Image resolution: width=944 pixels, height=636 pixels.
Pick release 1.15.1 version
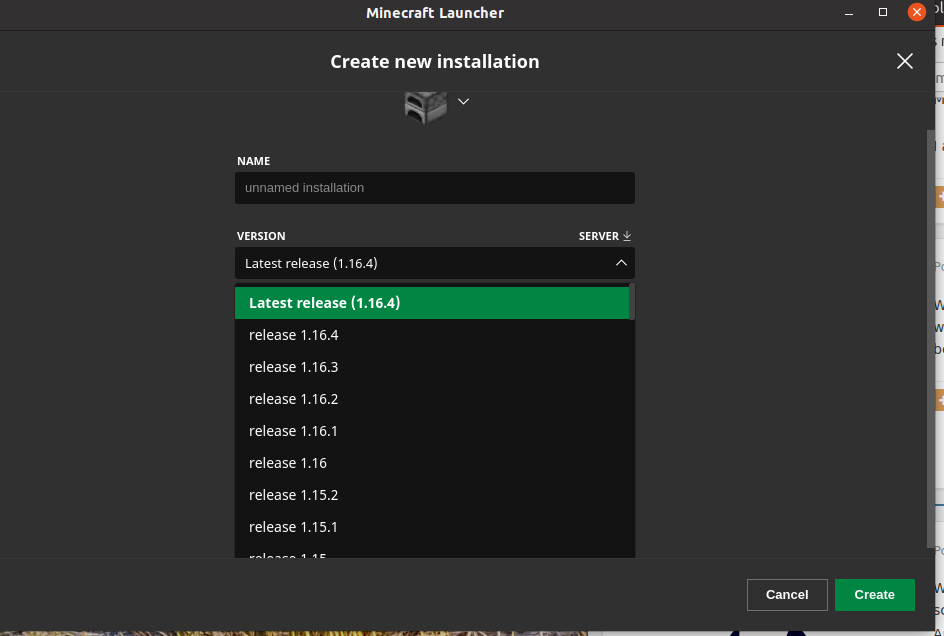coord(432,526)
